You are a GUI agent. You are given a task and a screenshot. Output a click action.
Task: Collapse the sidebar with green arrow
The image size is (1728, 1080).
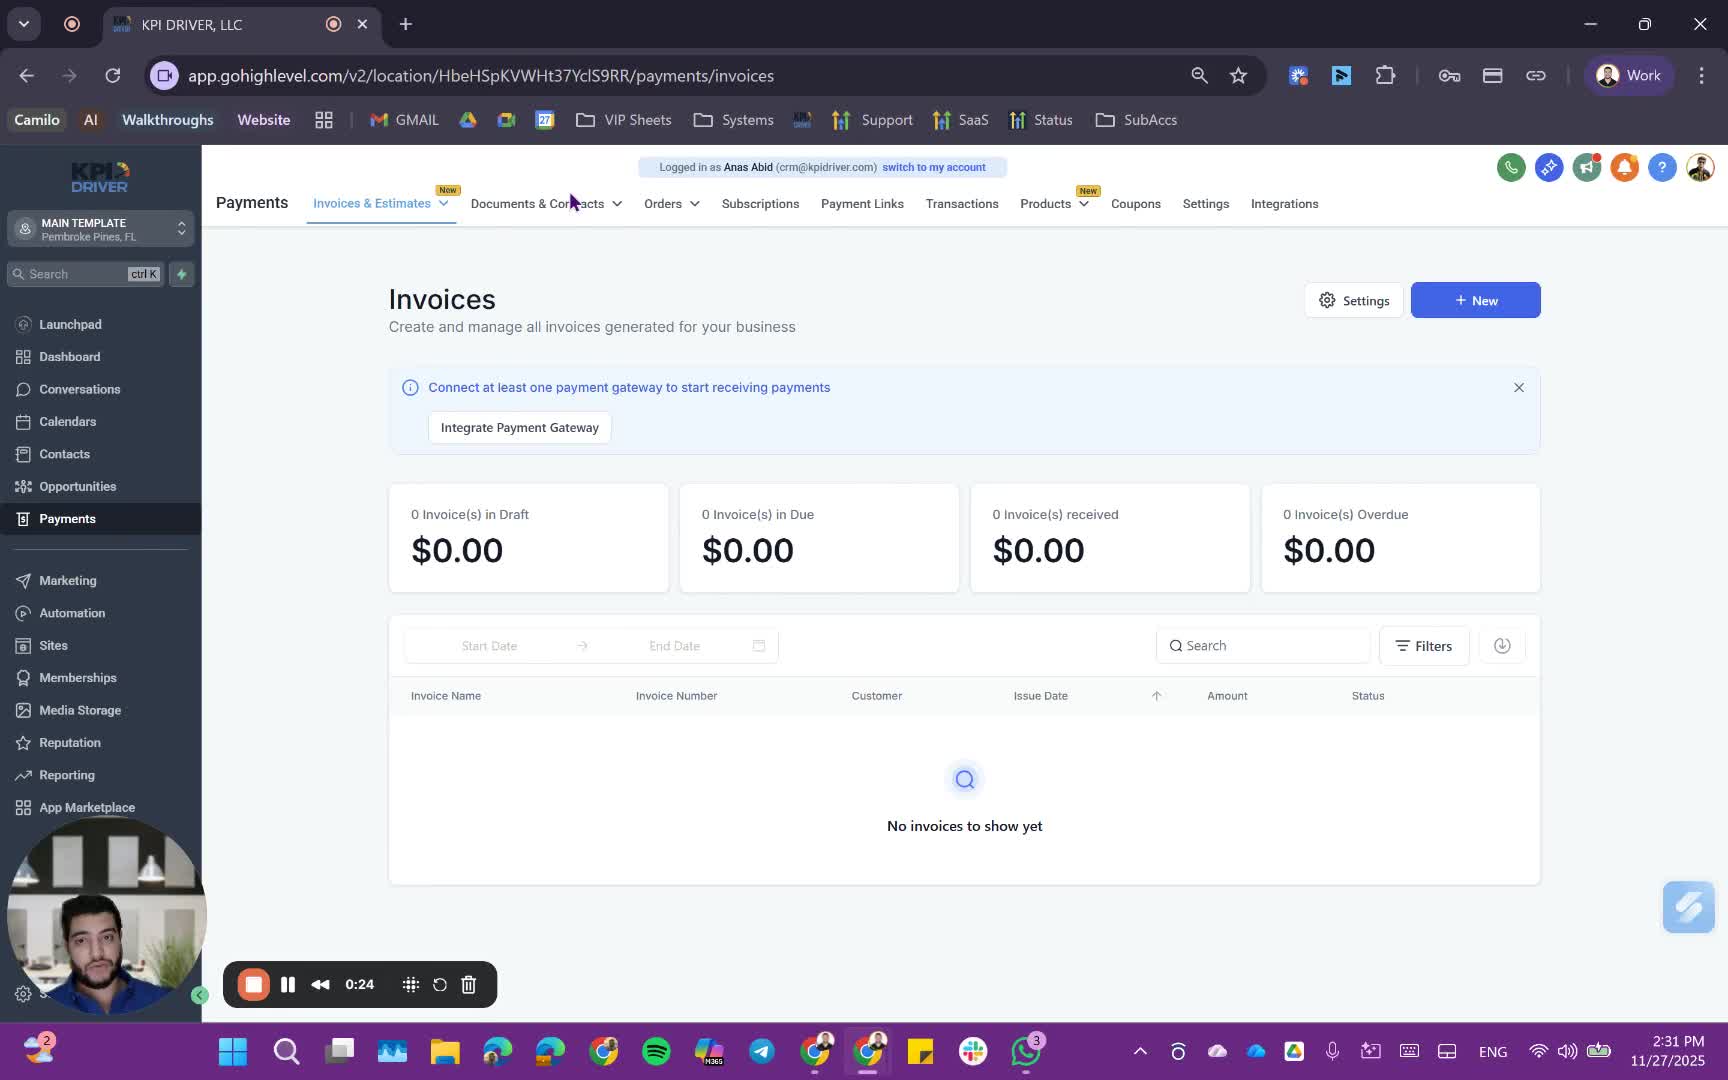pos(200,995)
